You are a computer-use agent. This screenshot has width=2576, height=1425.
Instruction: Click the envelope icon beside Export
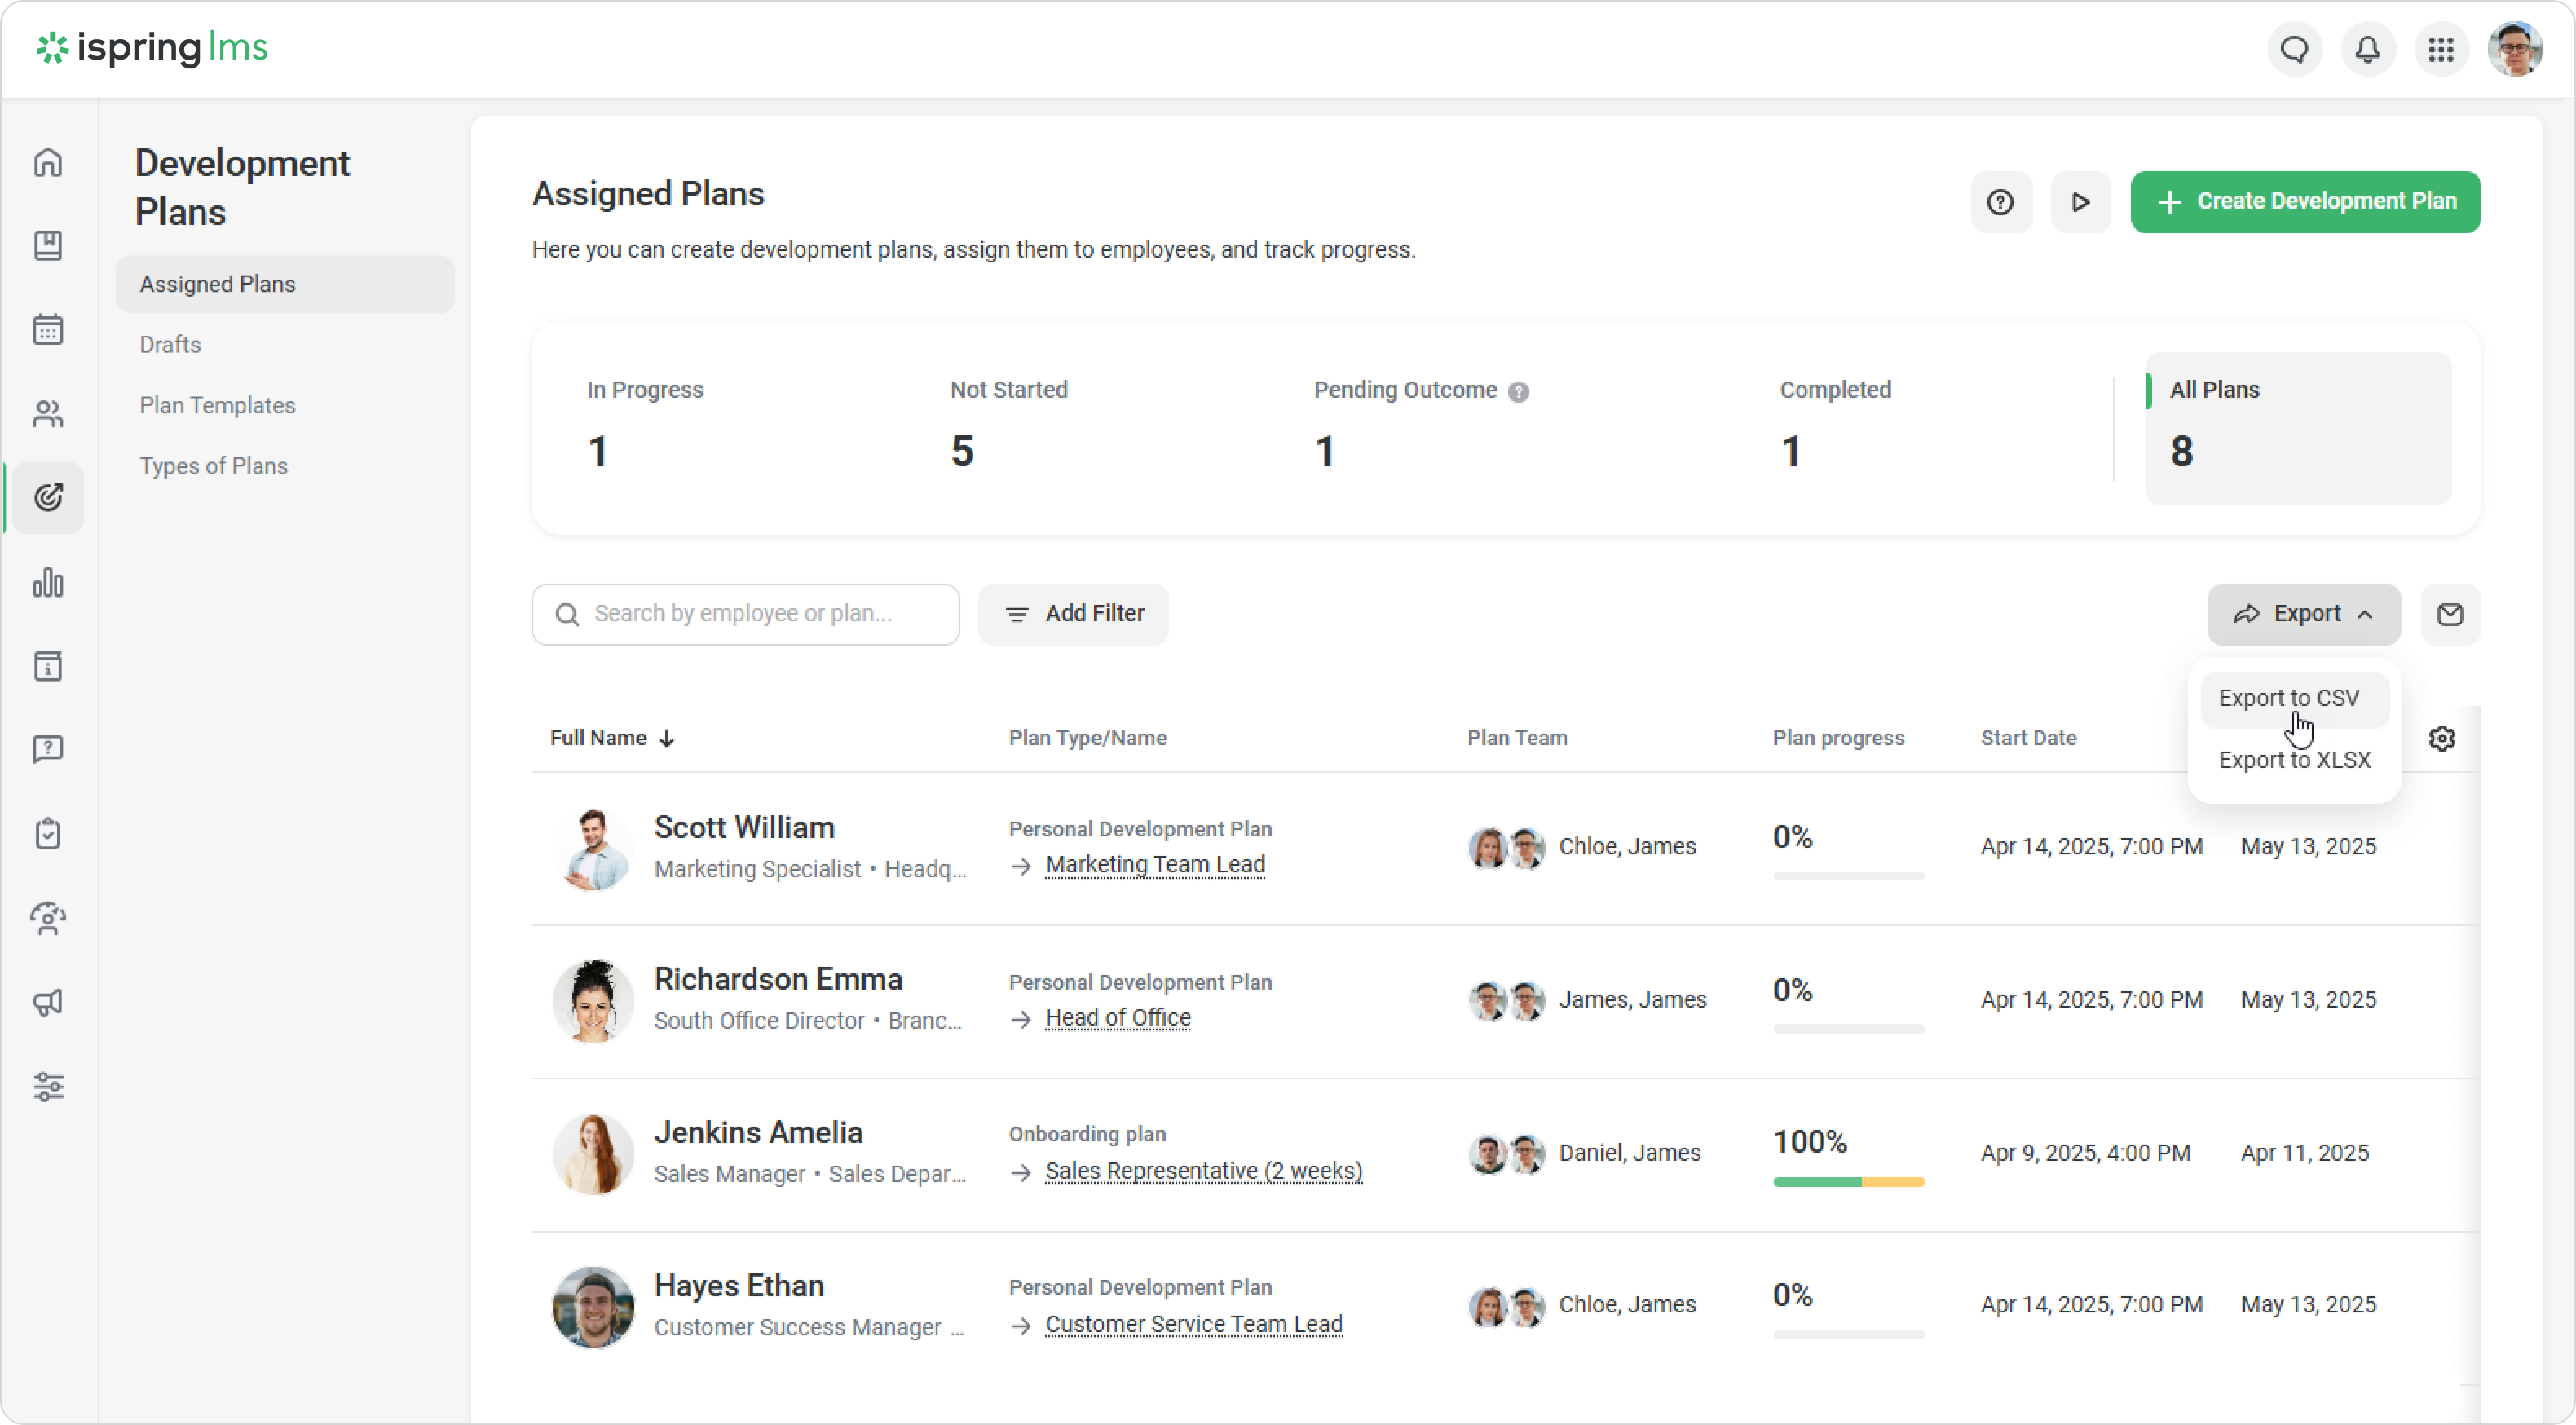2450,614
